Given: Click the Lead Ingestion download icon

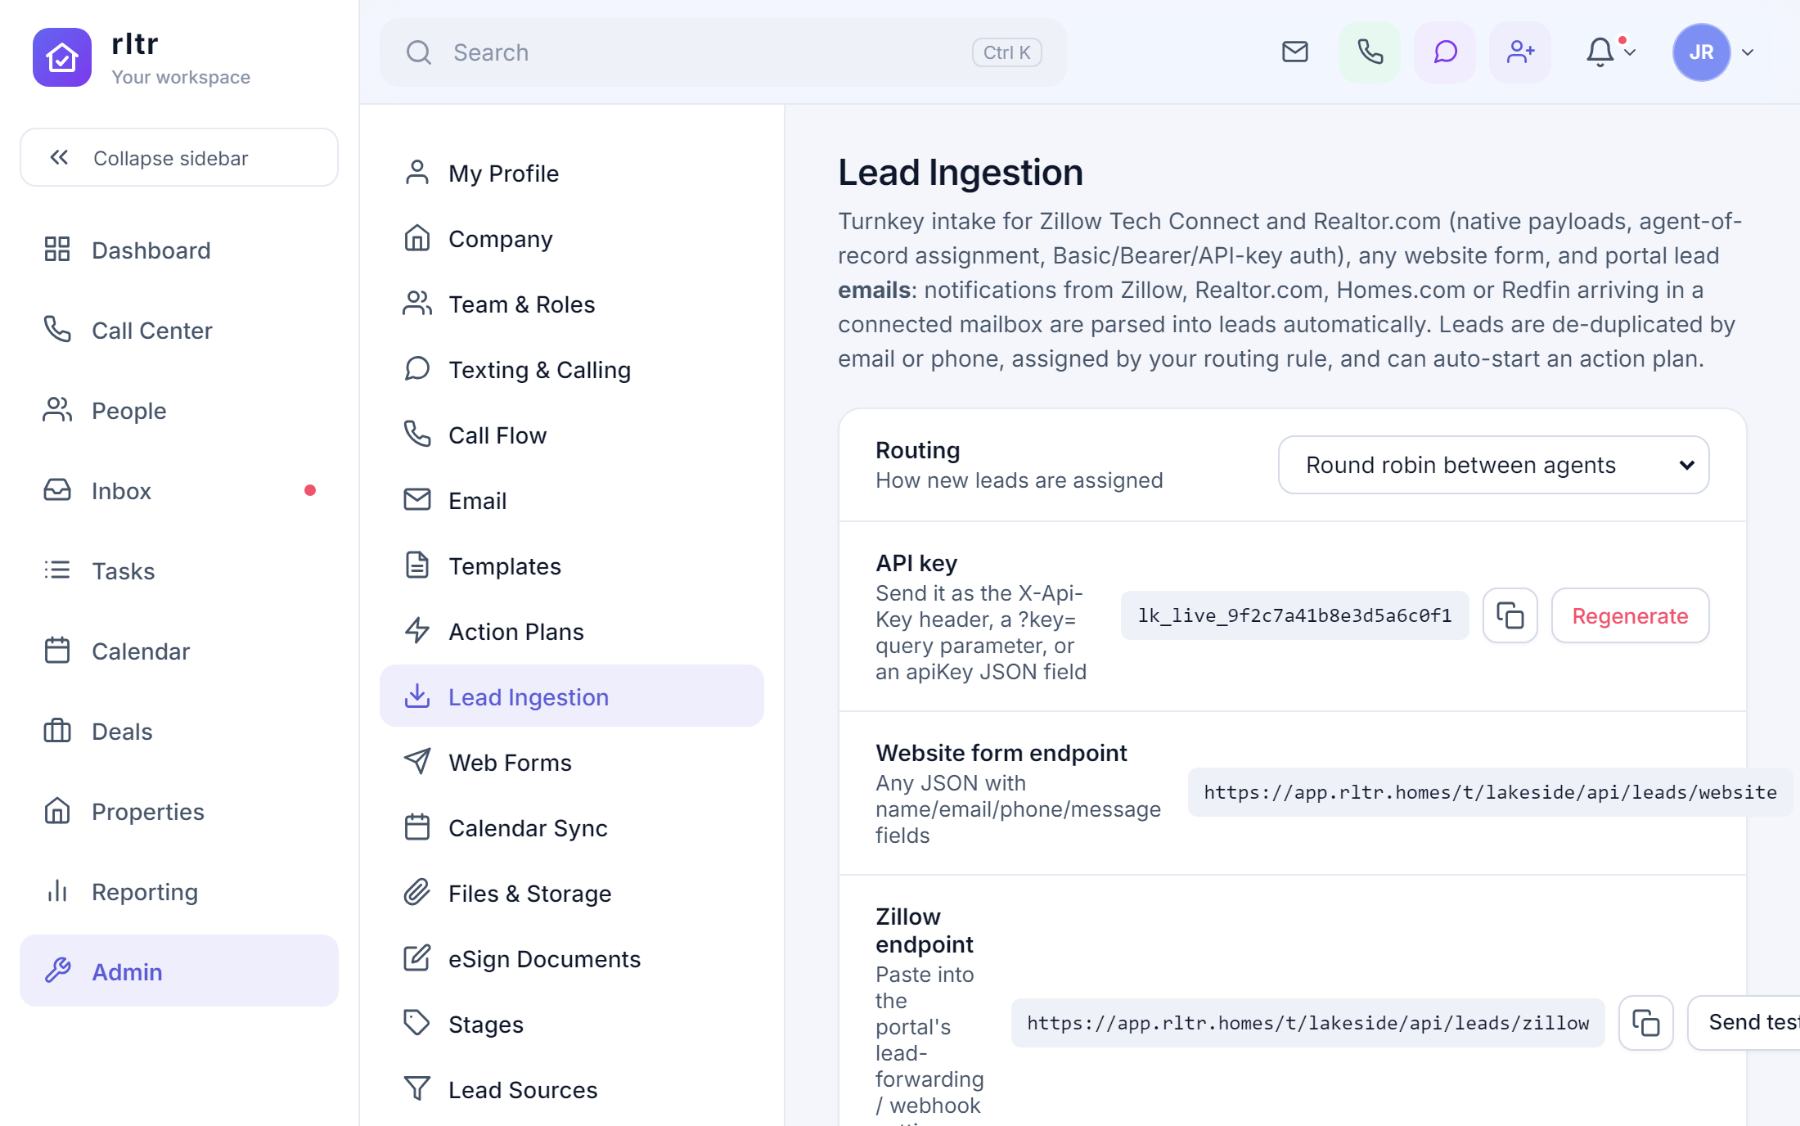Looking at the screenshot, I should [x=417, y=696].
